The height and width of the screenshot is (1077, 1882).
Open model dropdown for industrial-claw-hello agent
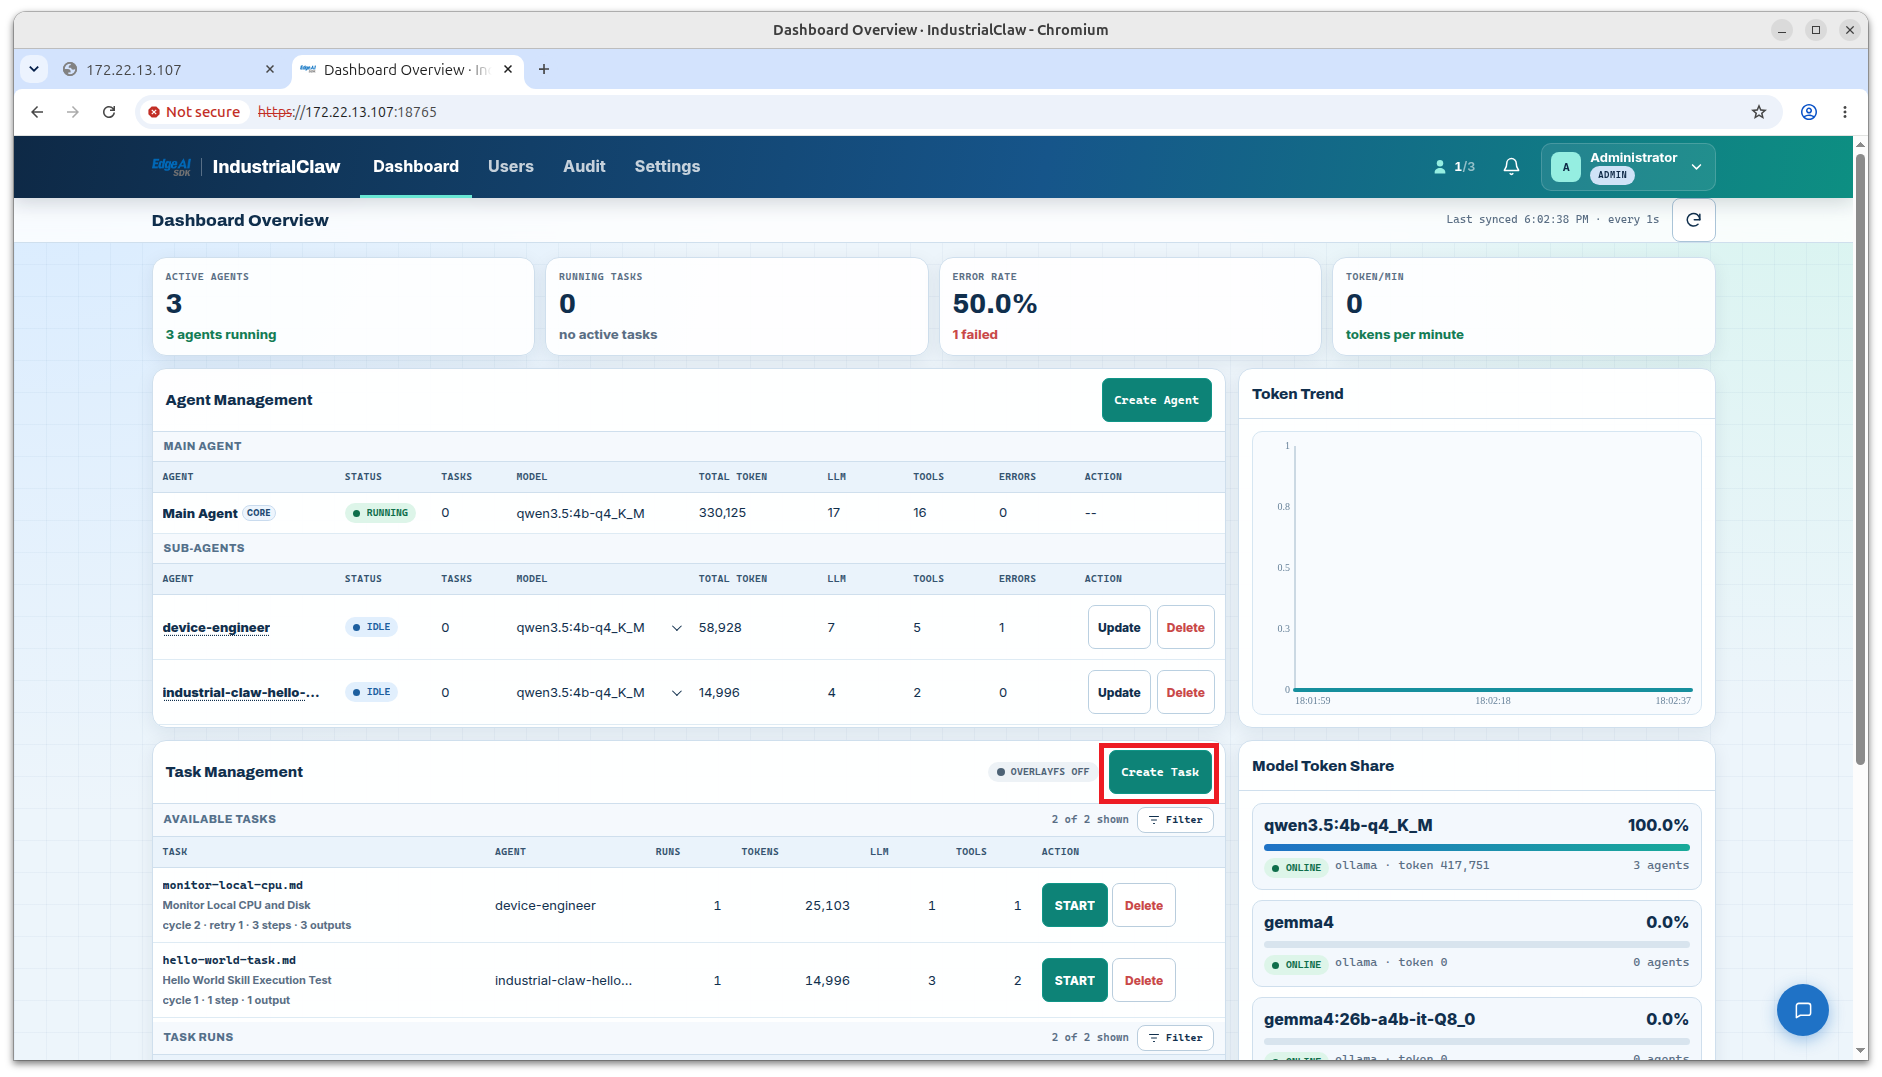(677, 693)
